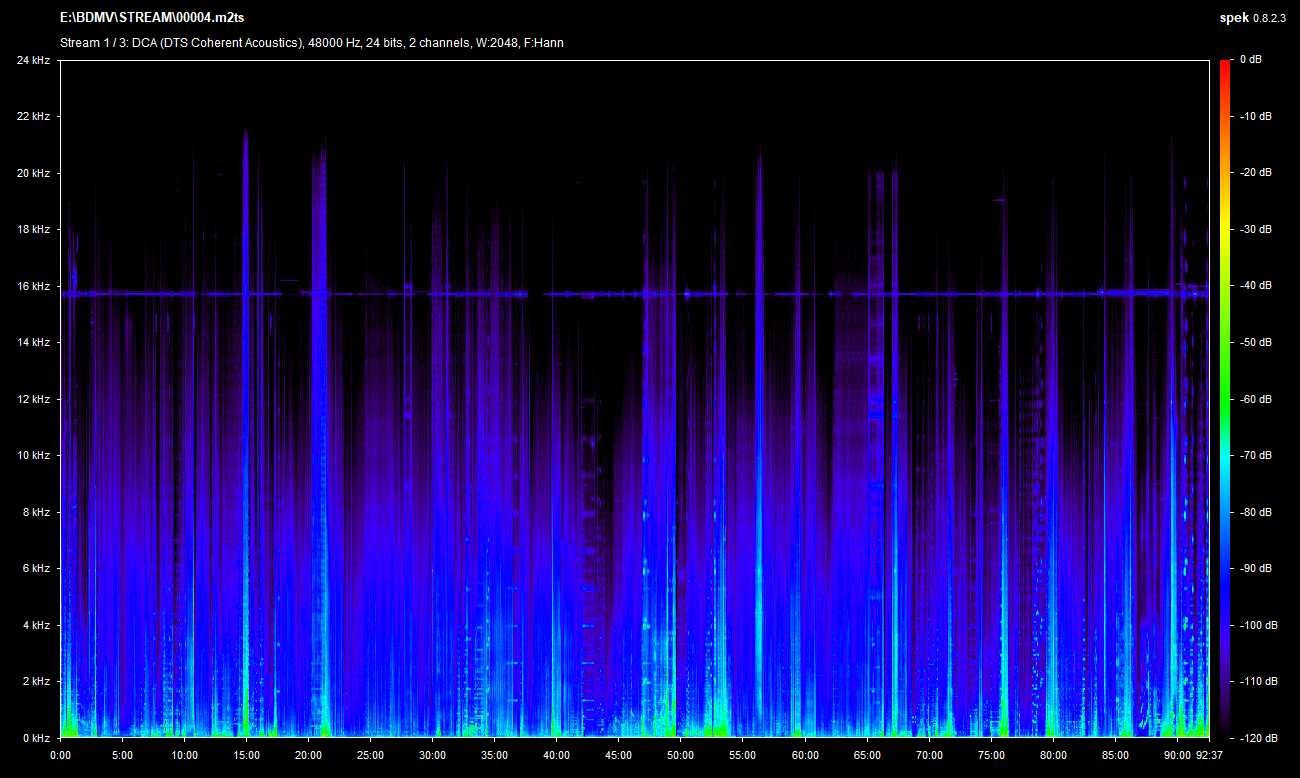Image resolution: width=1300 pixels, height=778 pixels.
Task: Click the file path title 00004.m2ts
Action: [x=152, y=18]
